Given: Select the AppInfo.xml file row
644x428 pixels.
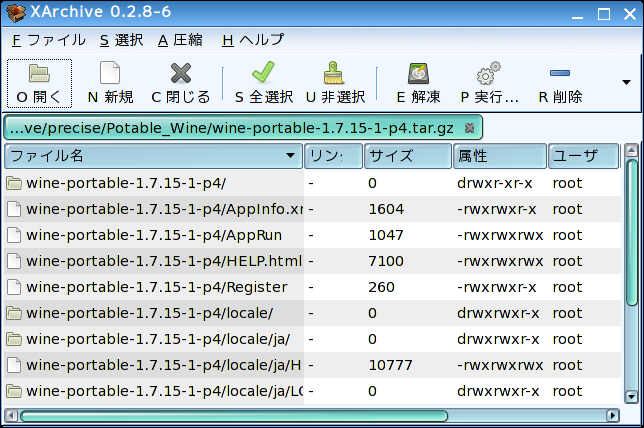Looking at the screenshot, I should (312, 209).
